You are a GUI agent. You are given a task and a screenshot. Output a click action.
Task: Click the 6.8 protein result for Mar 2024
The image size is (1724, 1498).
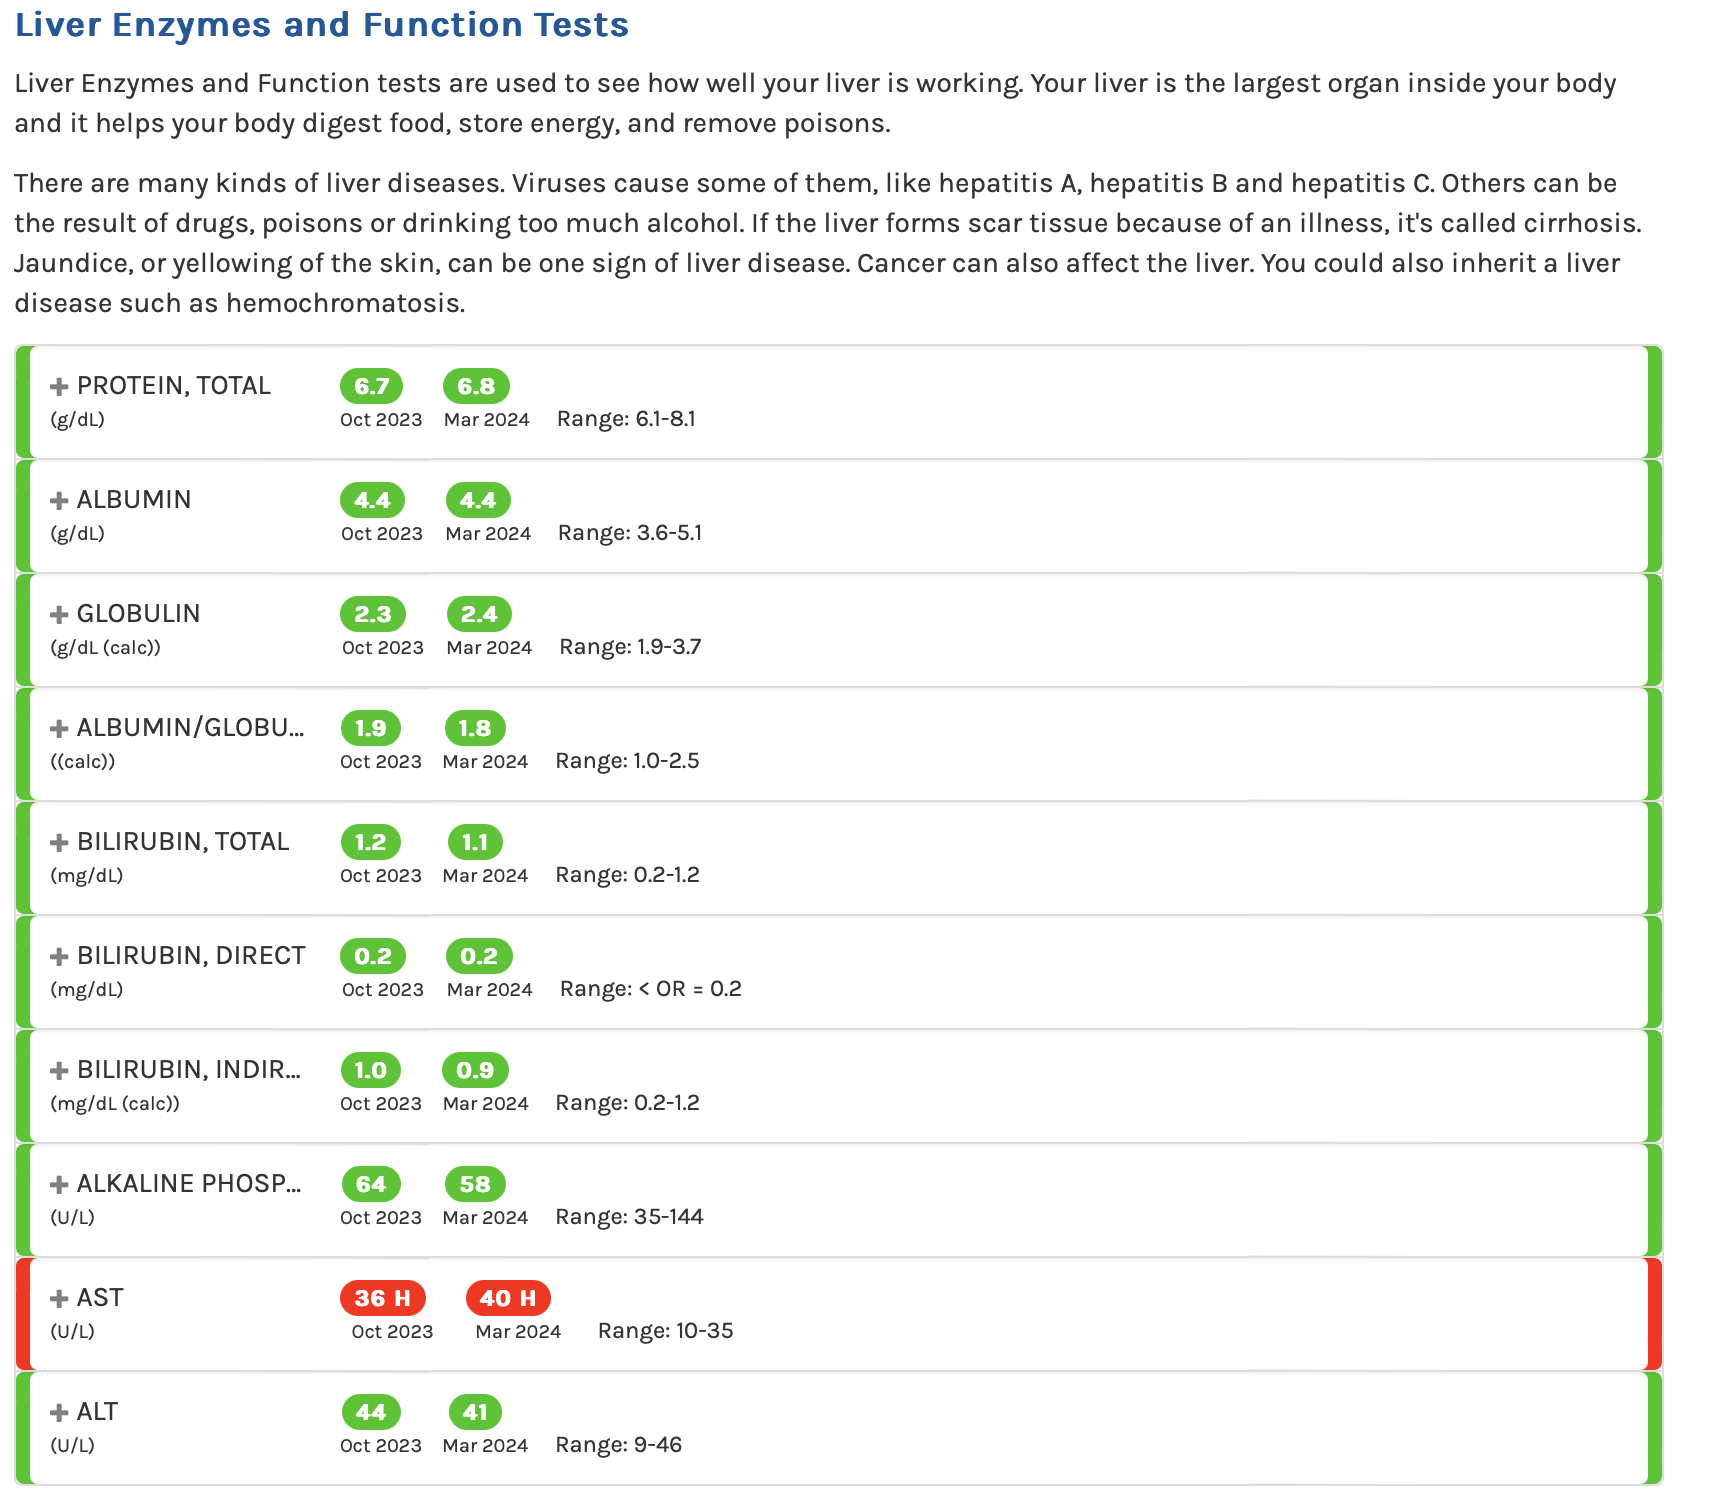tap(476, 386)
